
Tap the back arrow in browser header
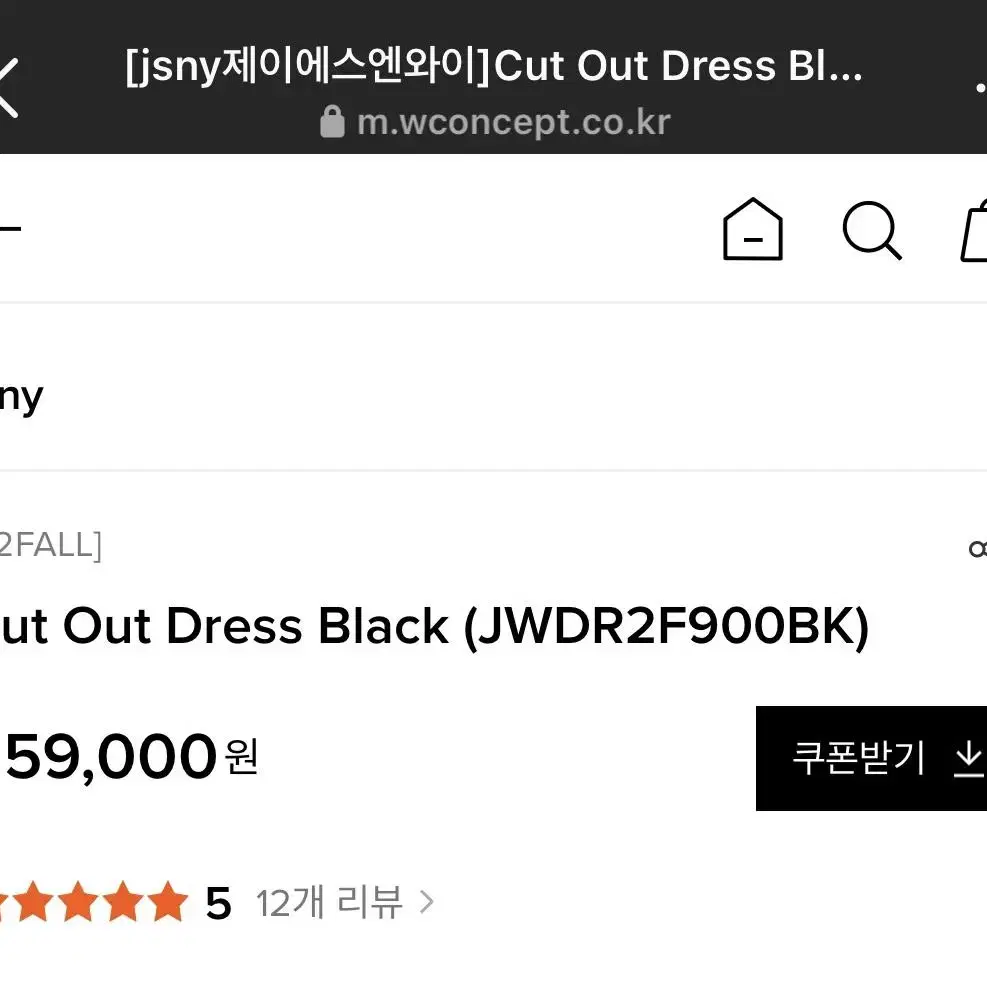pos(8,87)
